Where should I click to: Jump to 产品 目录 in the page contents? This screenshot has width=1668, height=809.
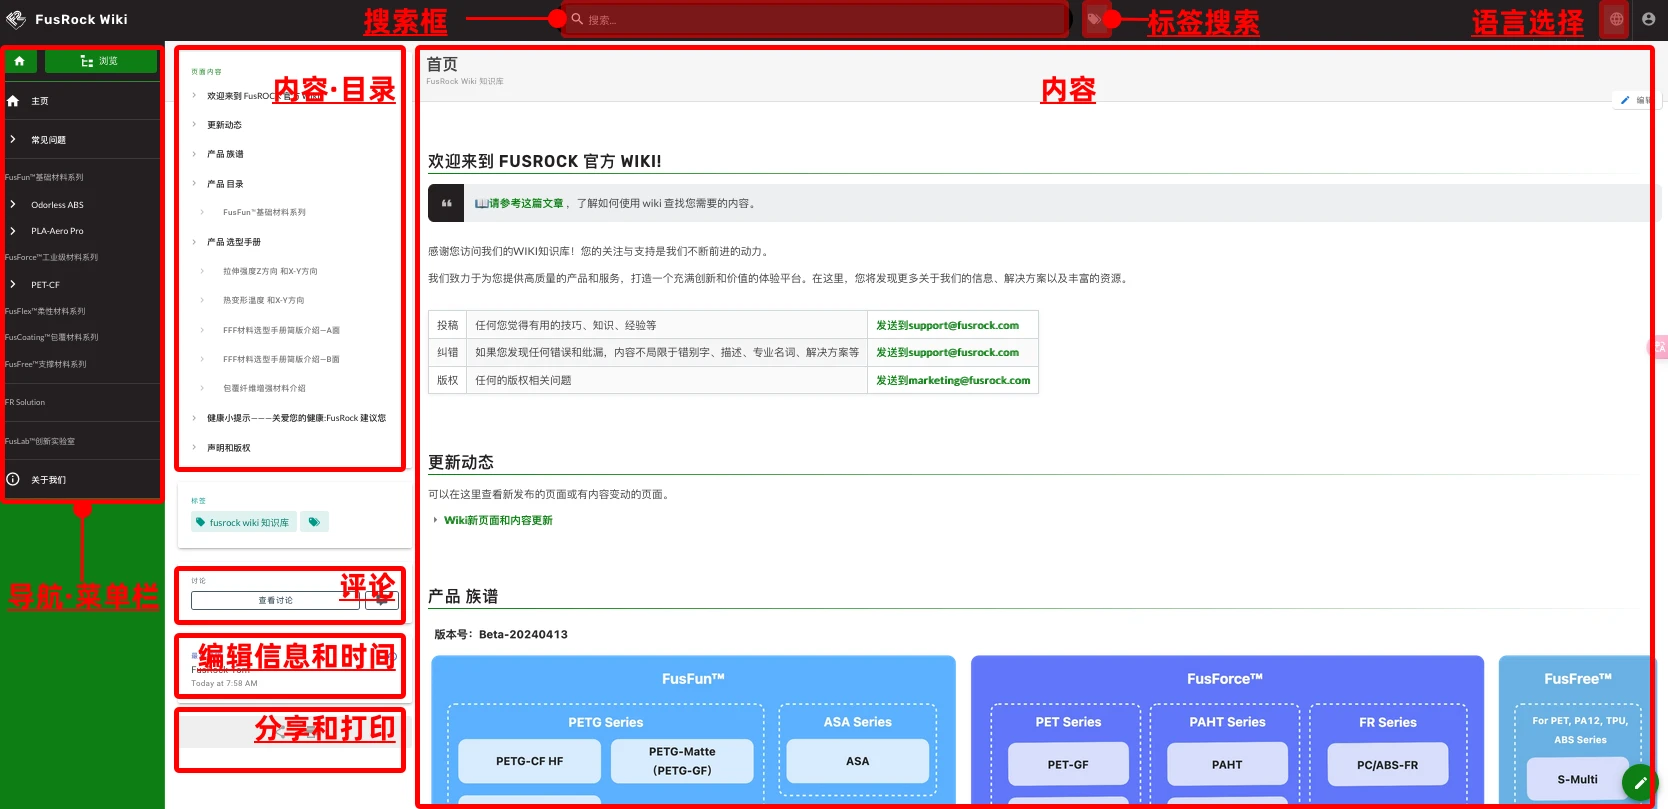[225, 184]
